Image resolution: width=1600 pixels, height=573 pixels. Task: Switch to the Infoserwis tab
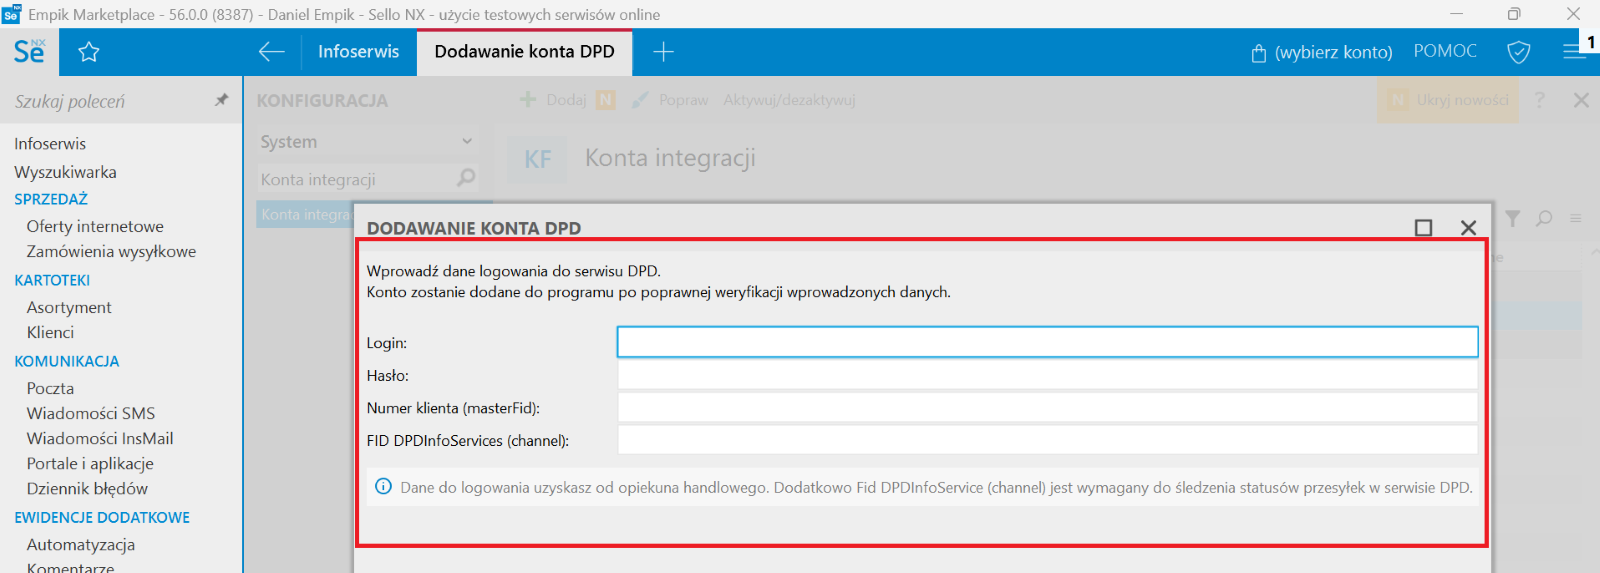click(x=358, y=52)
